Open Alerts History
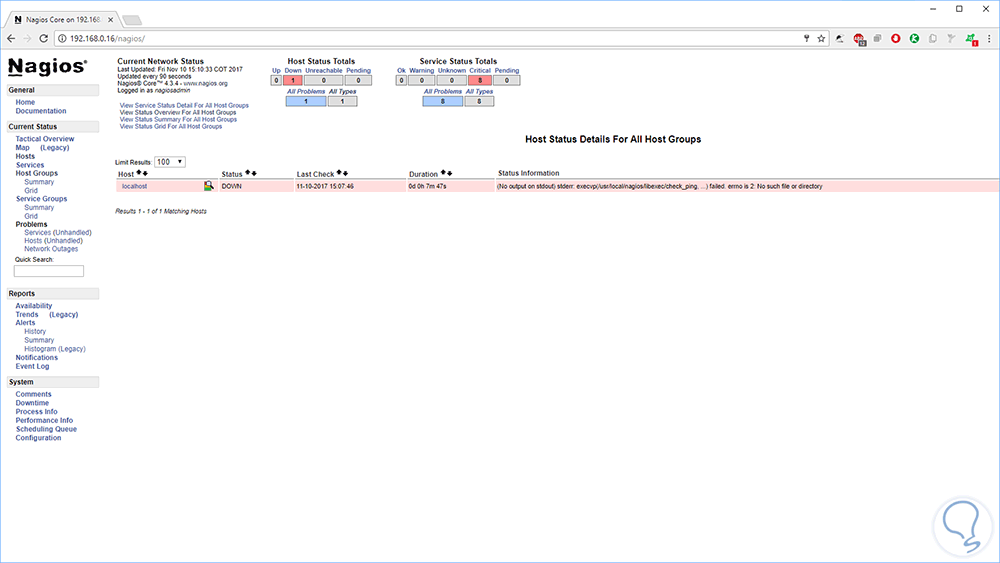1000x563 pixels. [35, 332]
